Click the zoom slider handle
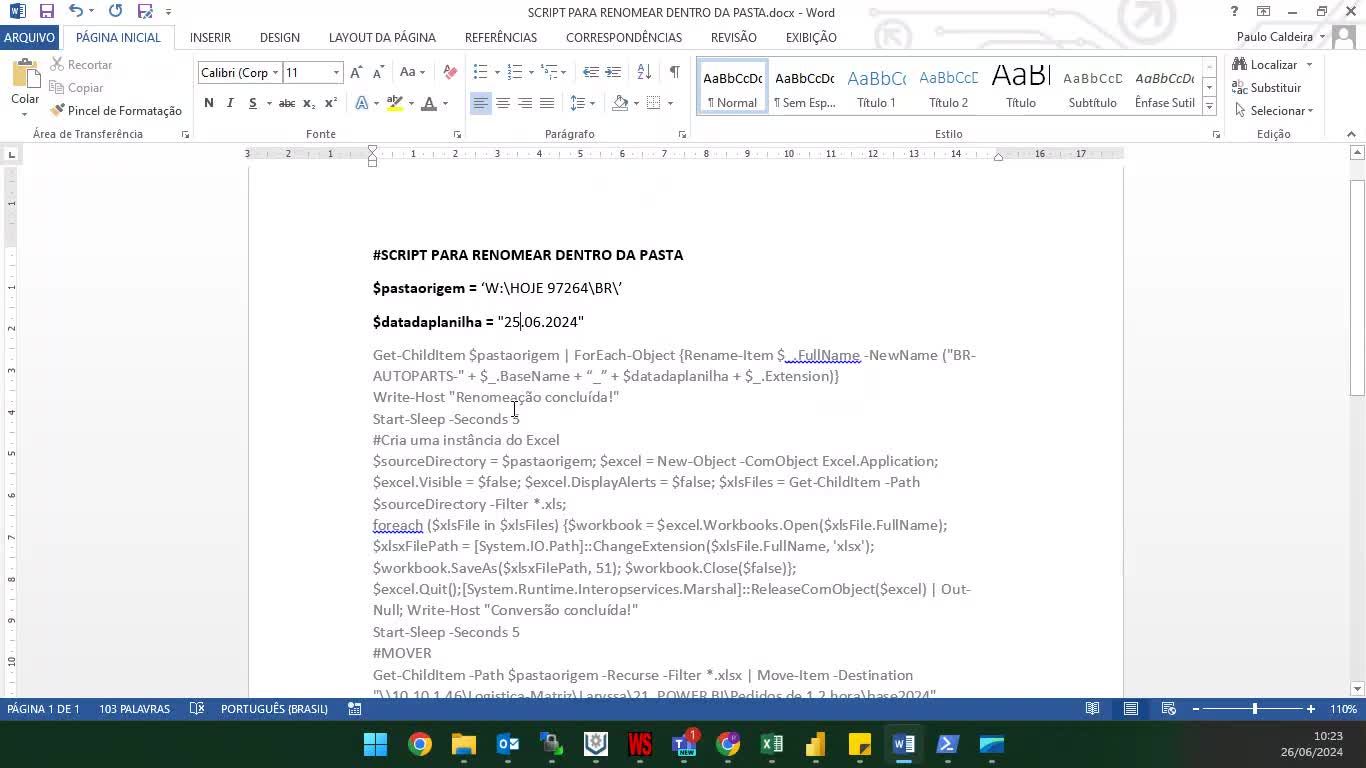Screen dimensions: 1366x768 click(1254, 709)
